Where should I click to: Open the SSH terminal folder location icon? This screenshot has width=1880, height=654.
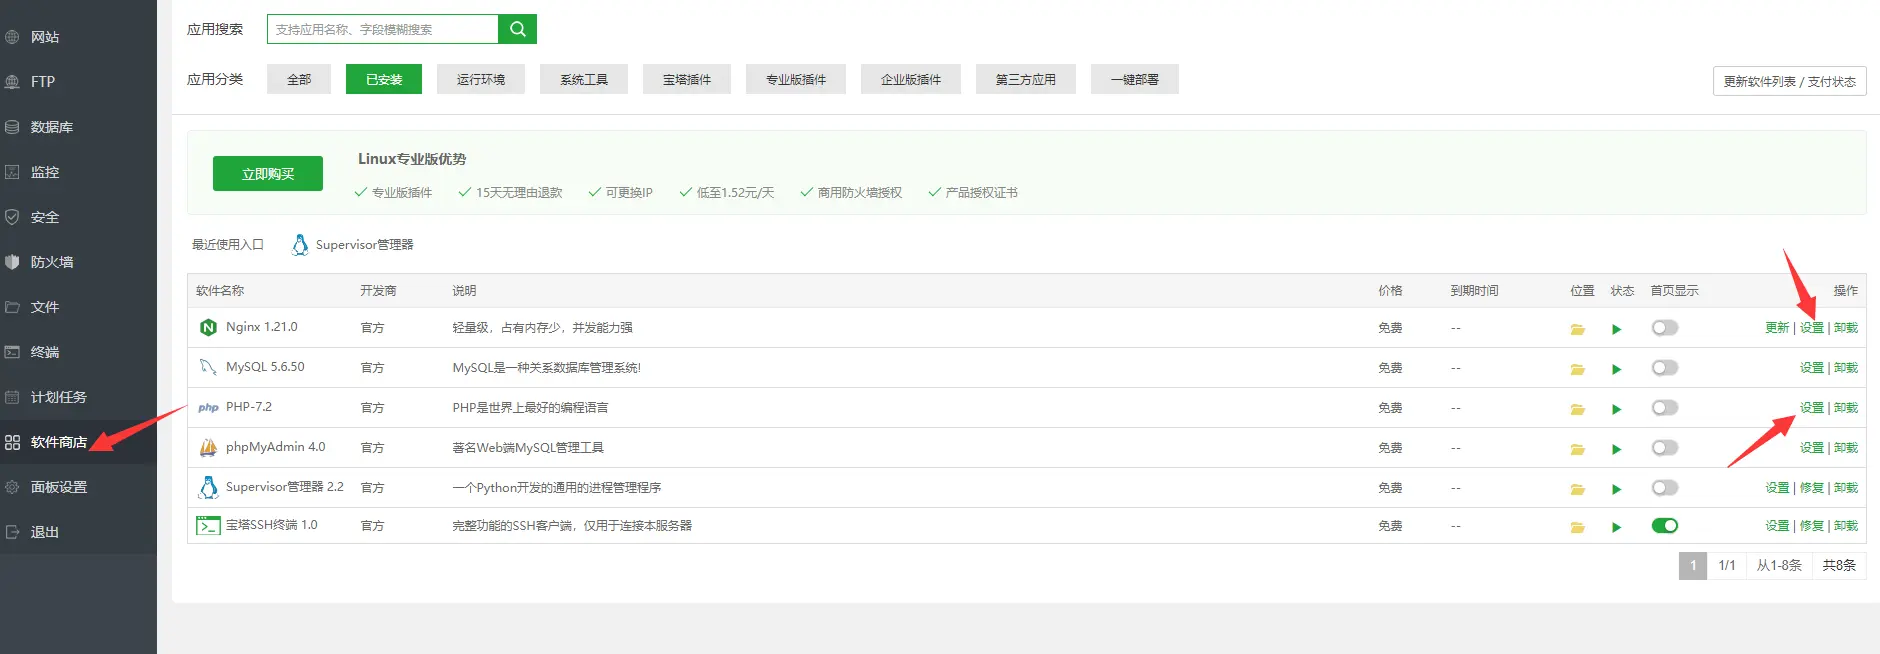[x=1577, y=527]
